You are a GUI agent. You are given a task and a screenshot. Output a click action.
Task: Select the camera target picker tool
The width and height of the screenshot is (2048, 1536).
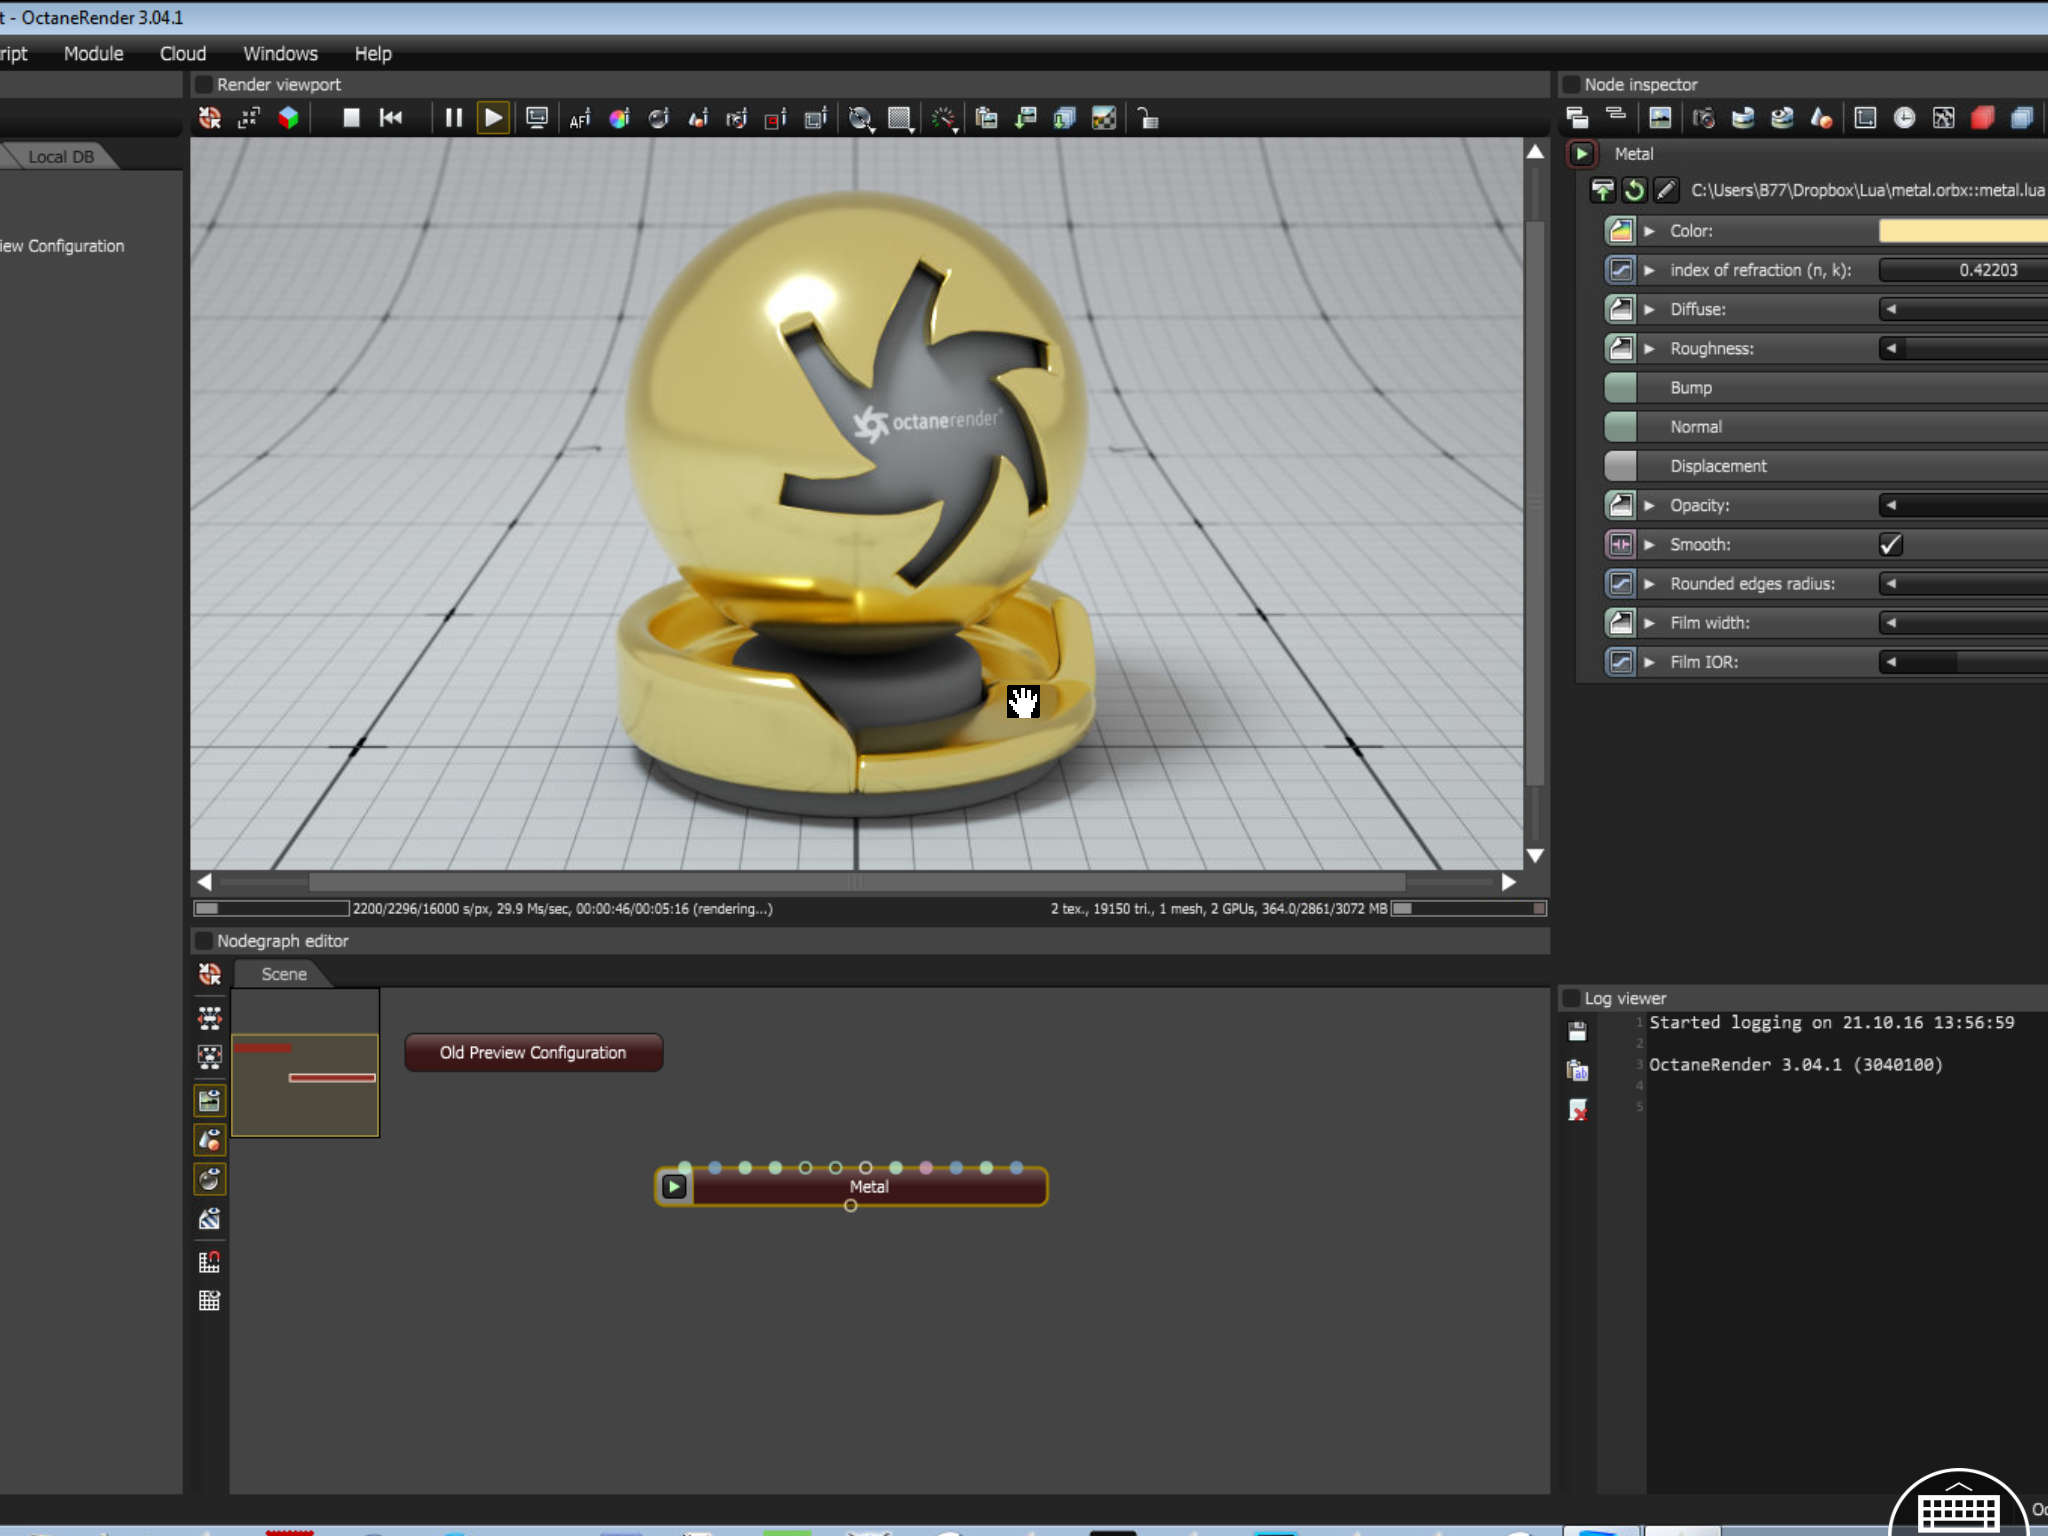coord(737,119)
